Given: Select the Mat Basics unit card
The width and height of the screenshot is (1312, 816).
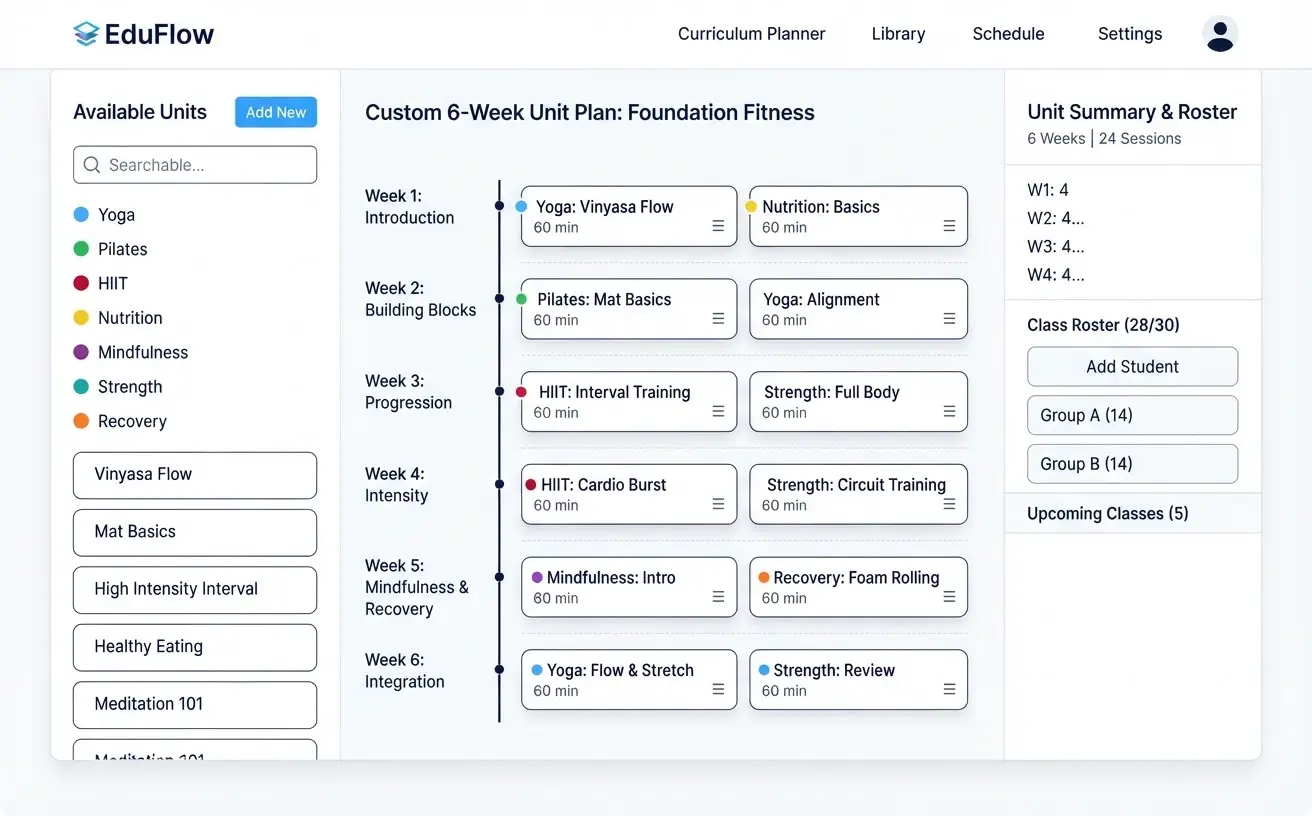Looking at the screenshot, I should [x=195, y=532].
